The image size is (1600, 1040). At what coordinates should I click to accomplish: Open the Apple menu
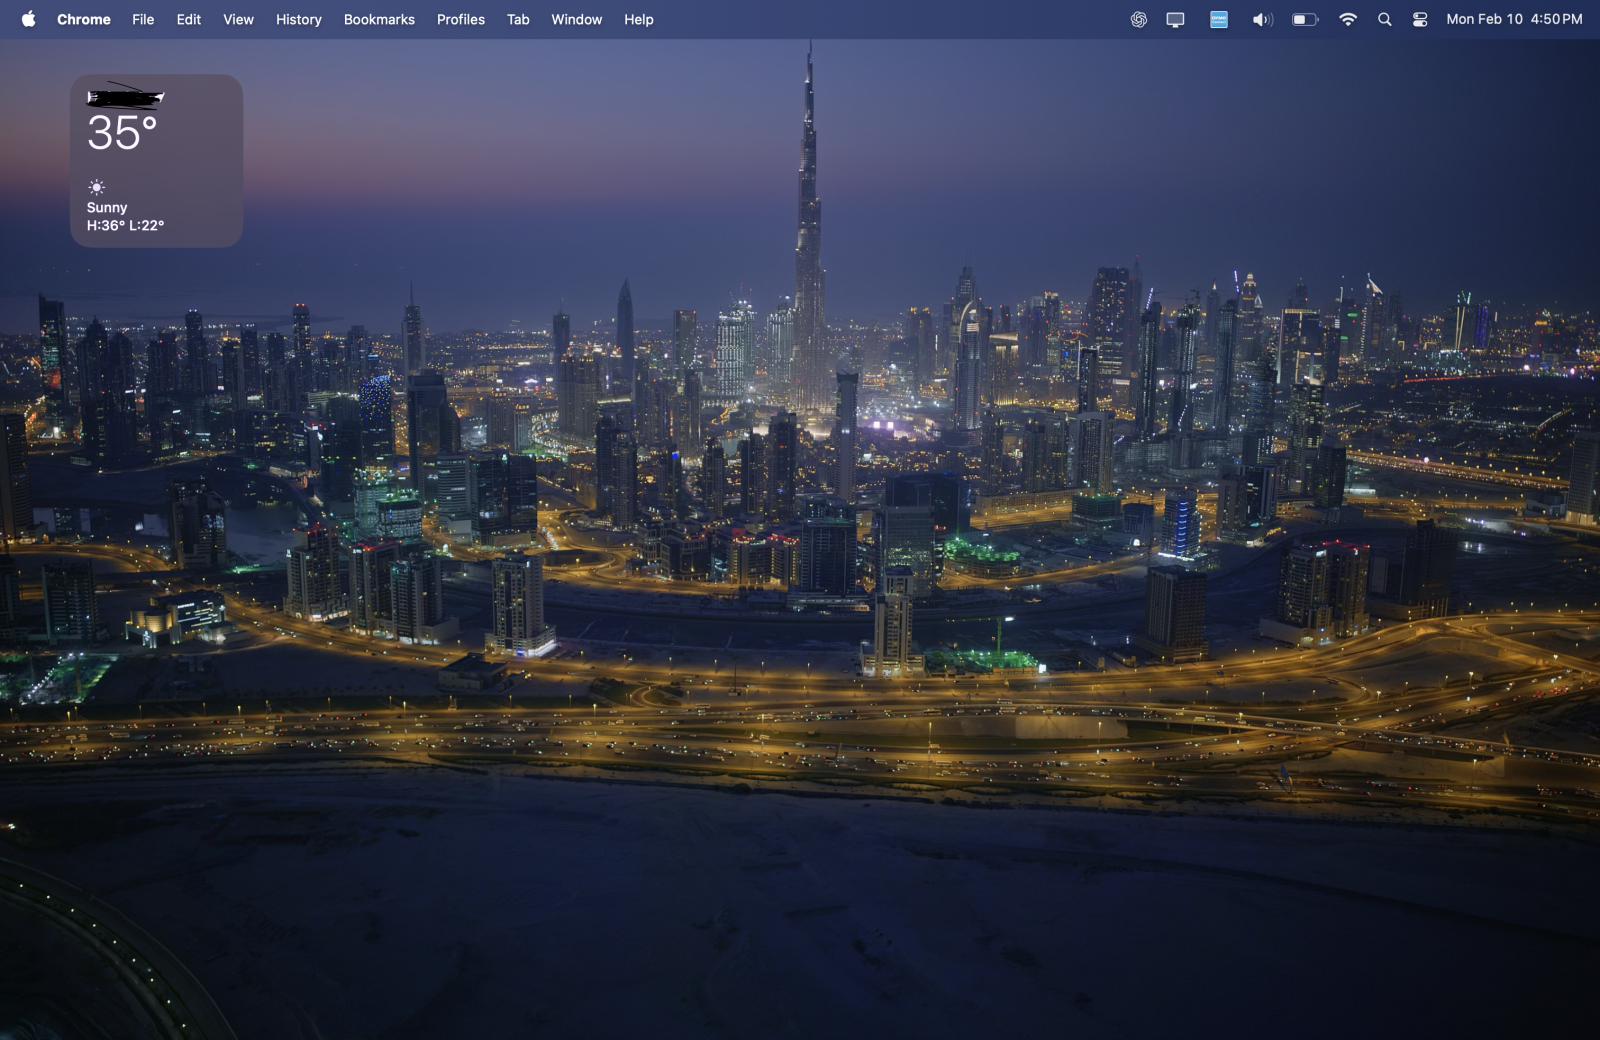click(28, 19)
